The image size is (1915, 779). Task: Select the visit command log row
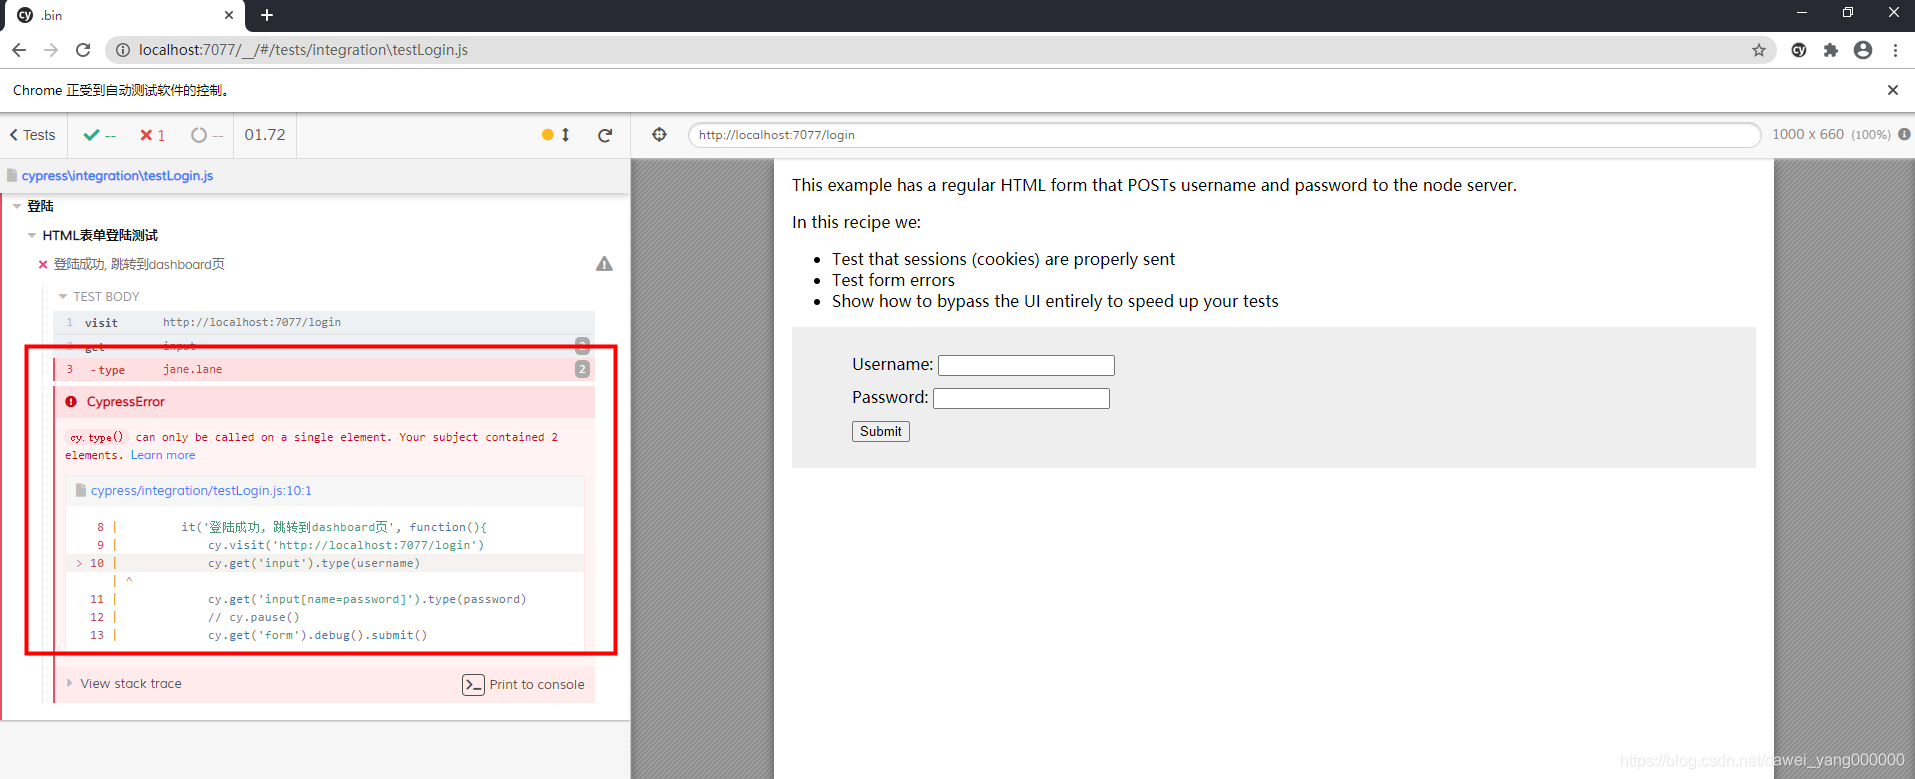pos(324,322)
